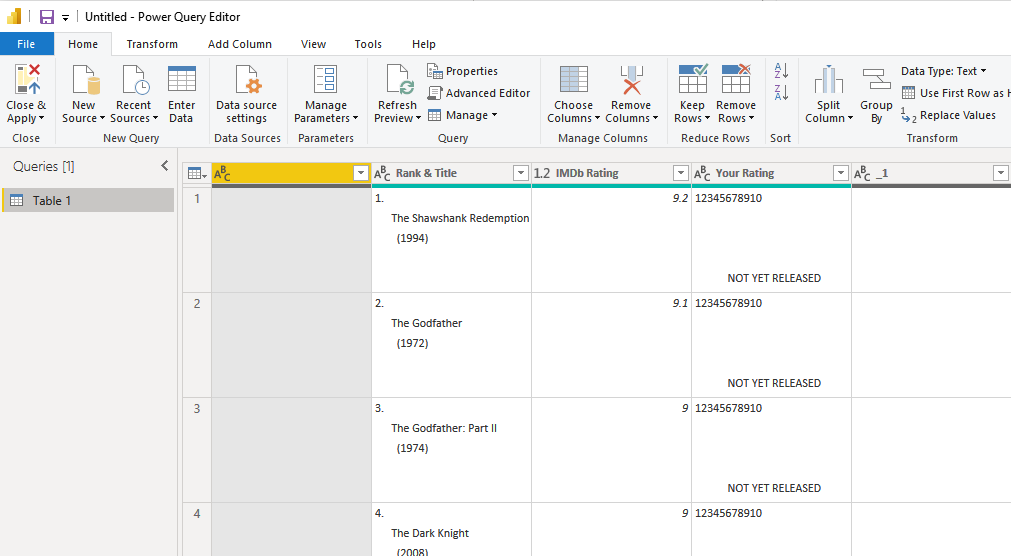Open Data source settings

coord(246,80)
